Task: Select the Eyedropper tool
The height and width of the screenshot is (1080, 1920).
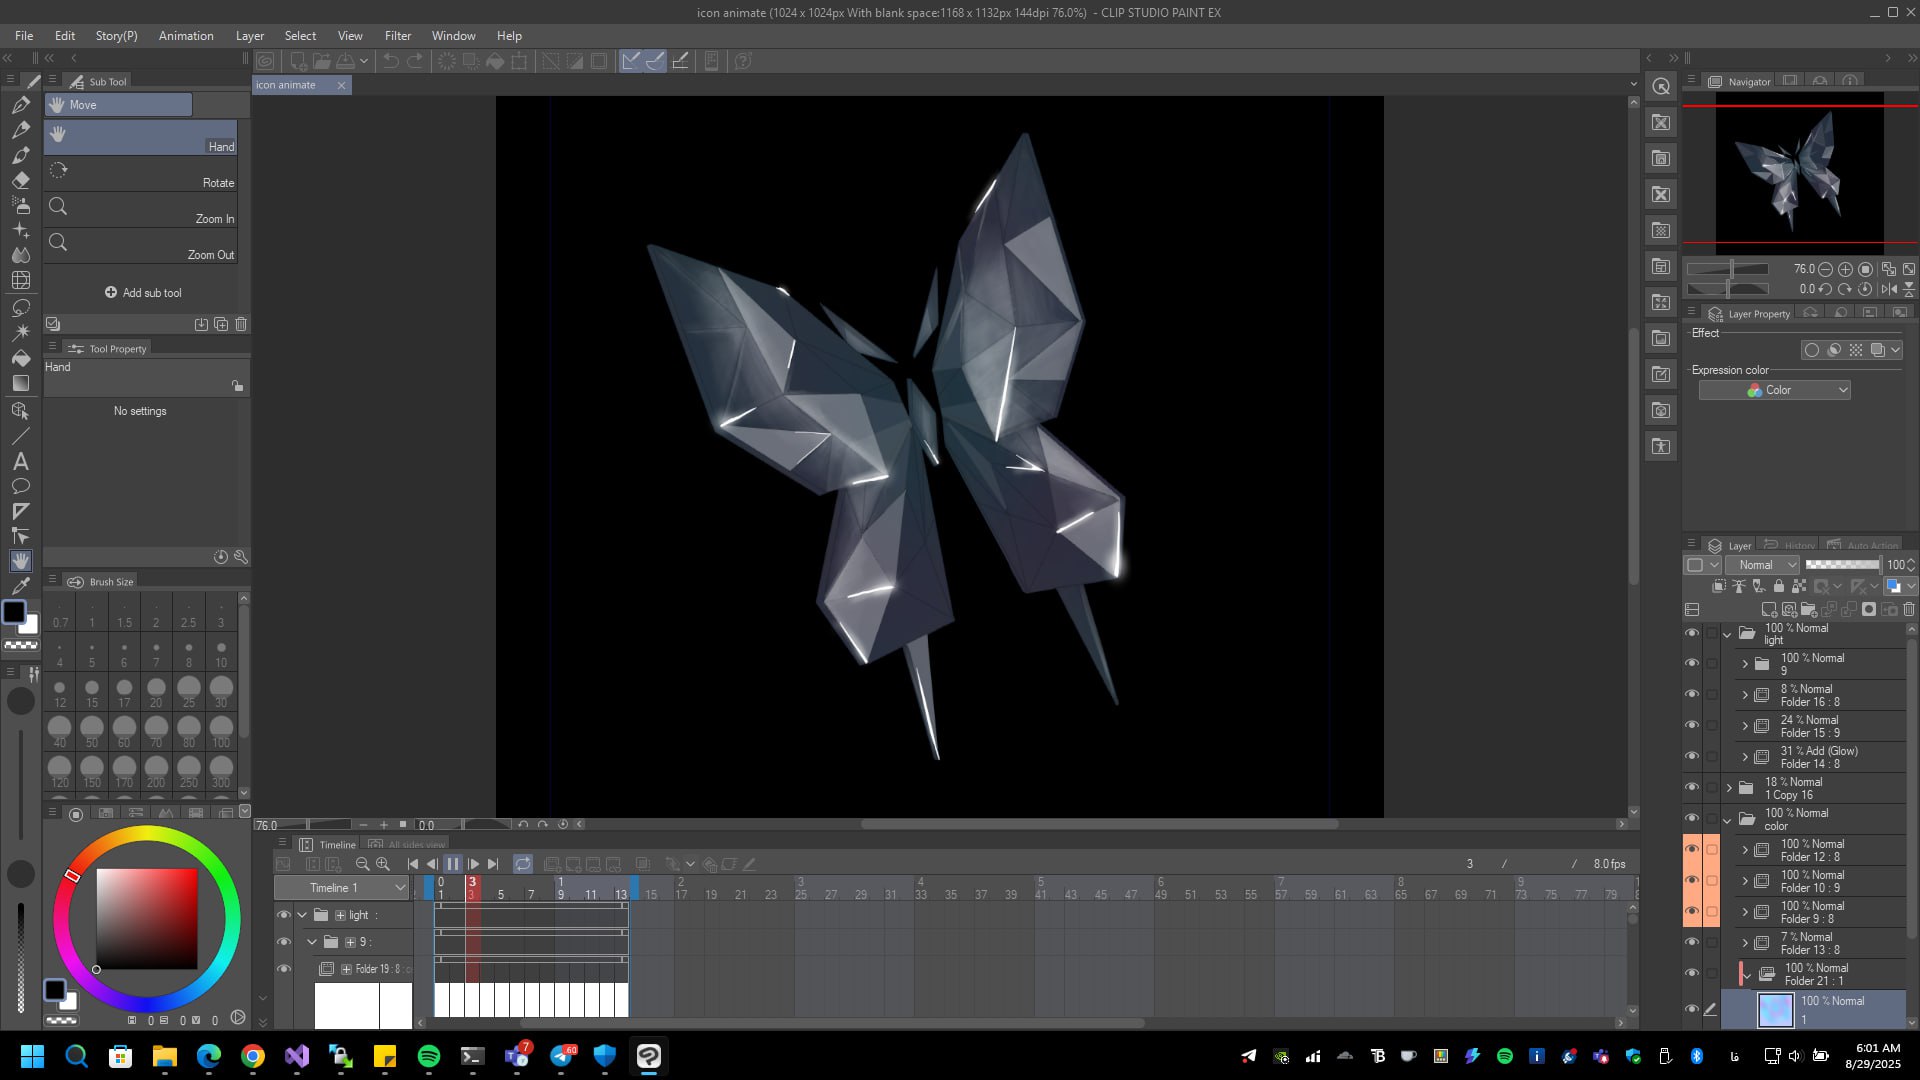Action: [x=20, y=586]
